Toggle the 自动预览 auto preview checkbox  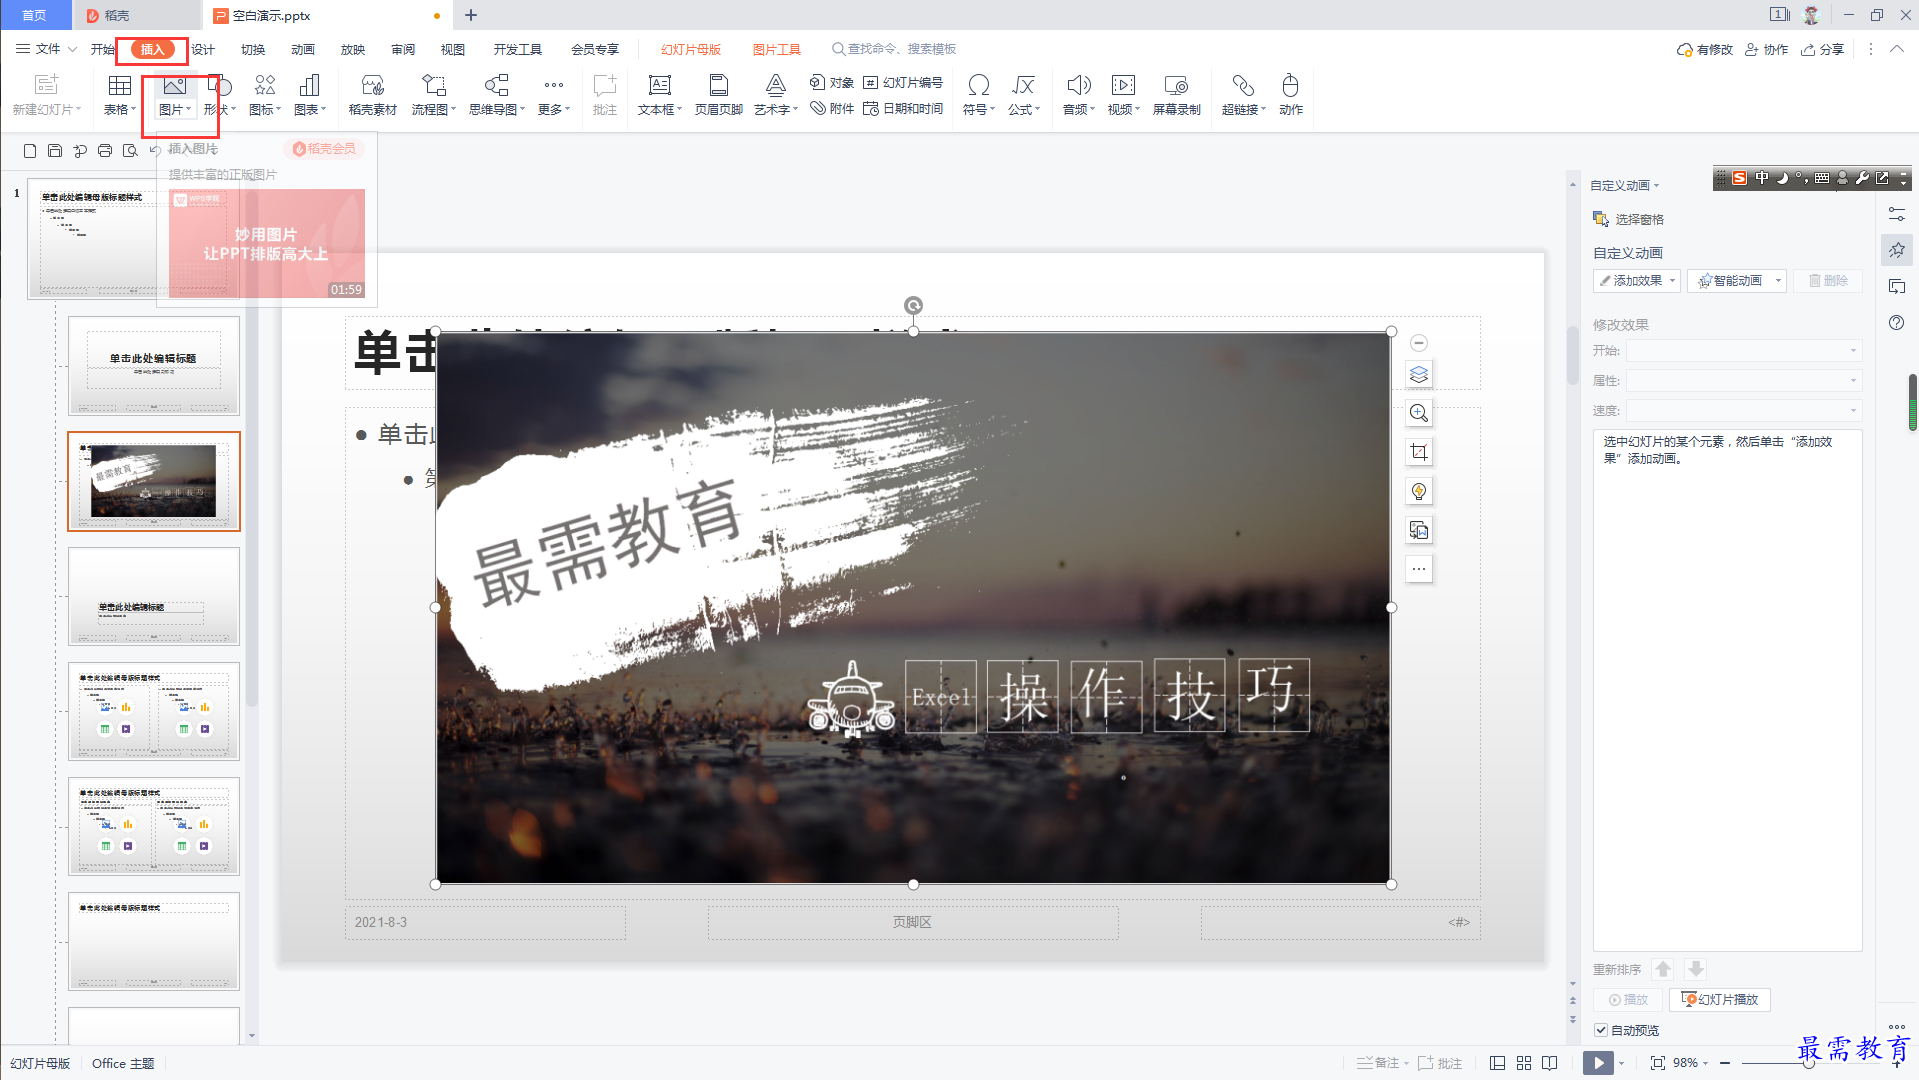point(1601,1030)
